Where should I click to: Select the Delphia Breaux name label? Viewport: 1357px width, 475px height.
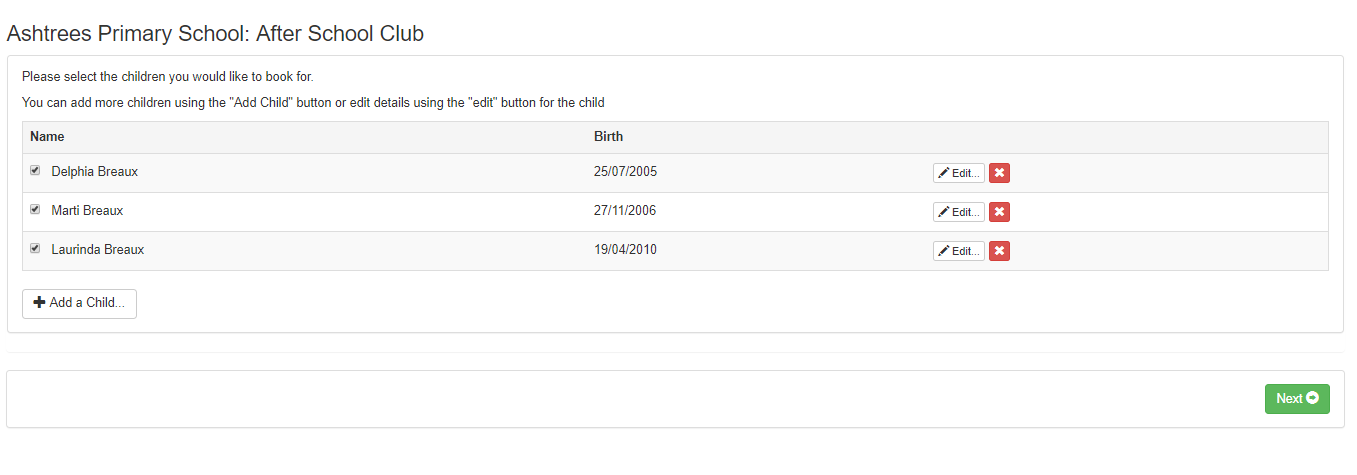point(95,172)
